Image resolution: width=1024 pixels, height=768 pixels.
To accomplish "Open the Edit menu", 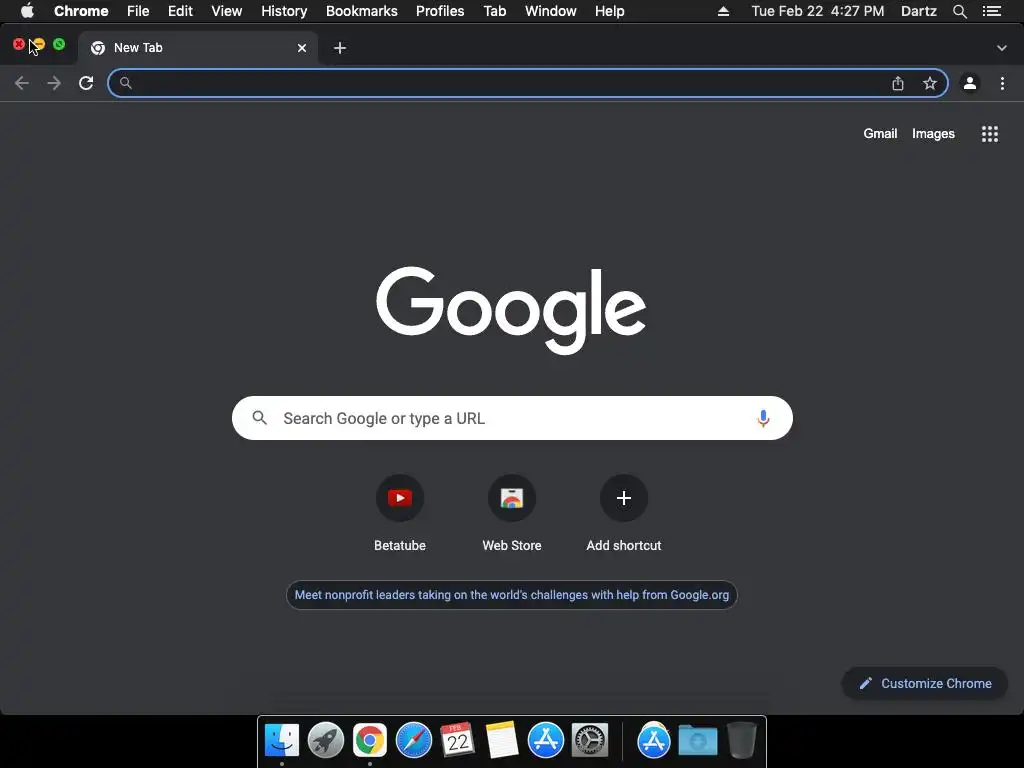I will point(180,11).
